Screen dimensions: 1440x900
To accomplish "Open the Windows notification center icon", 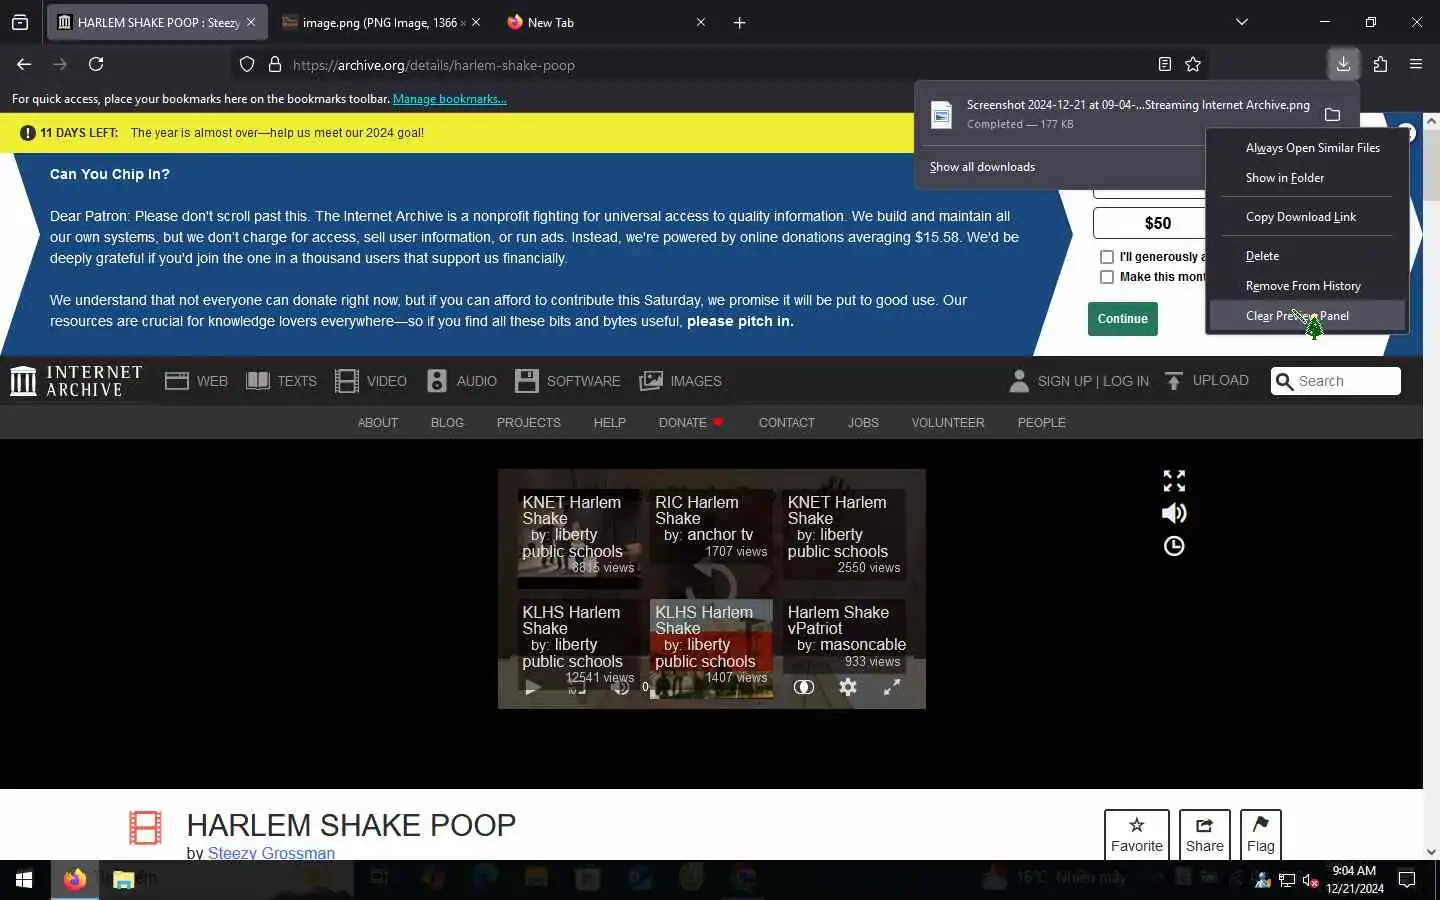I will coord(1407,880).
